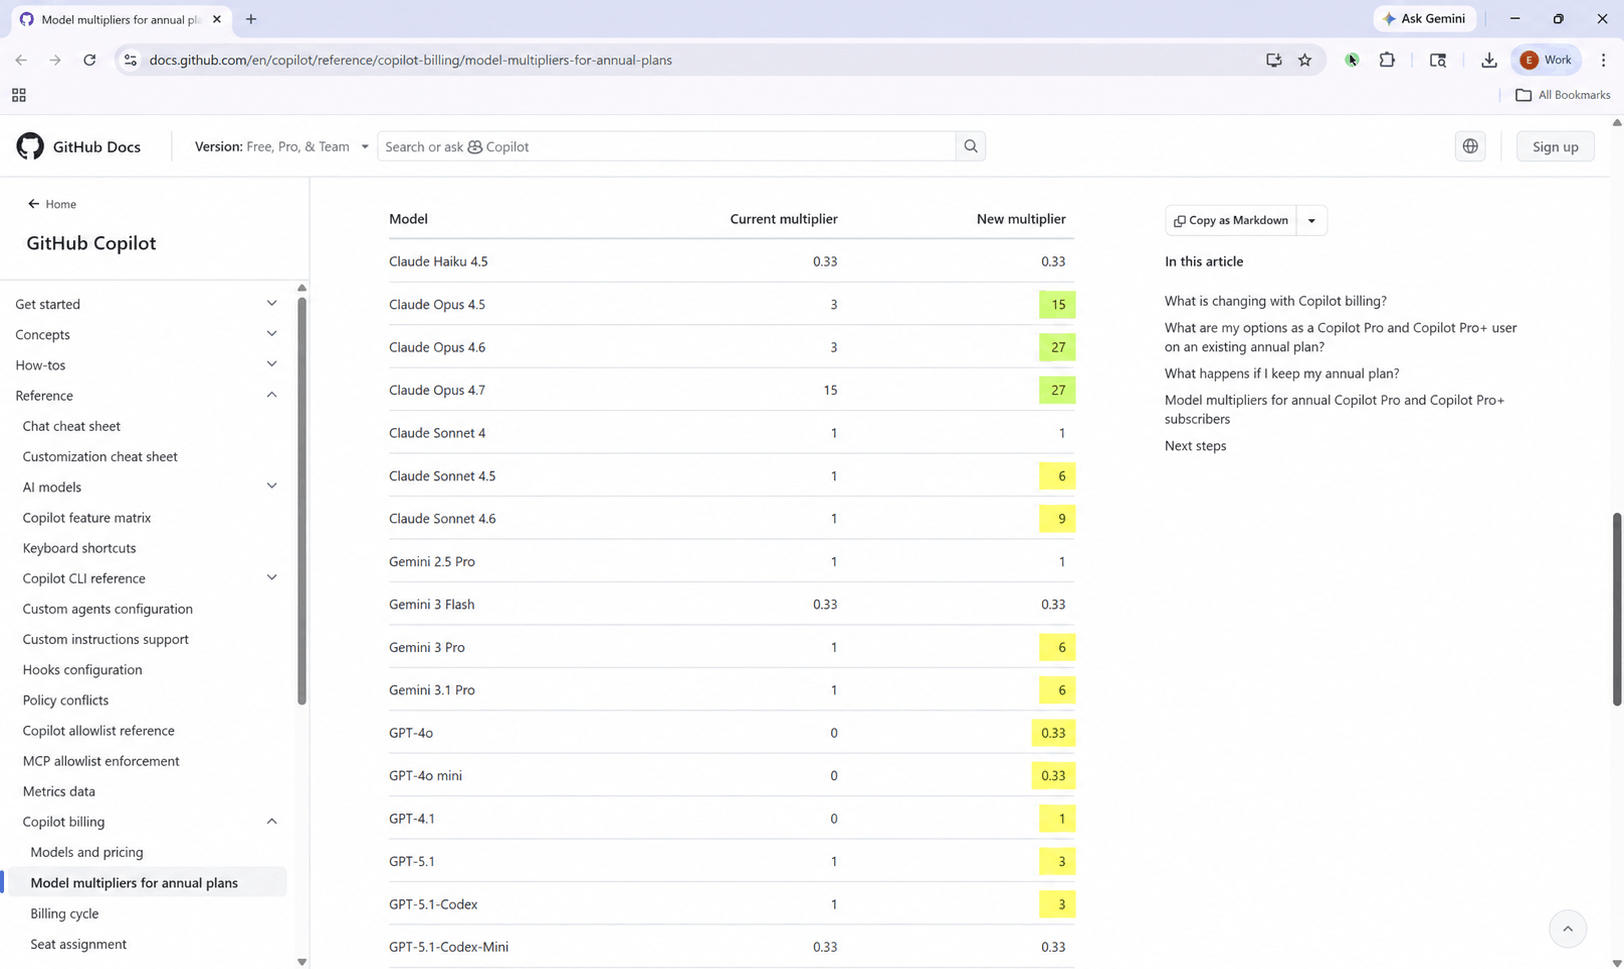Click the New multiplier column header
Screen dimensions: 1624x969
(x=1021, y=219)
